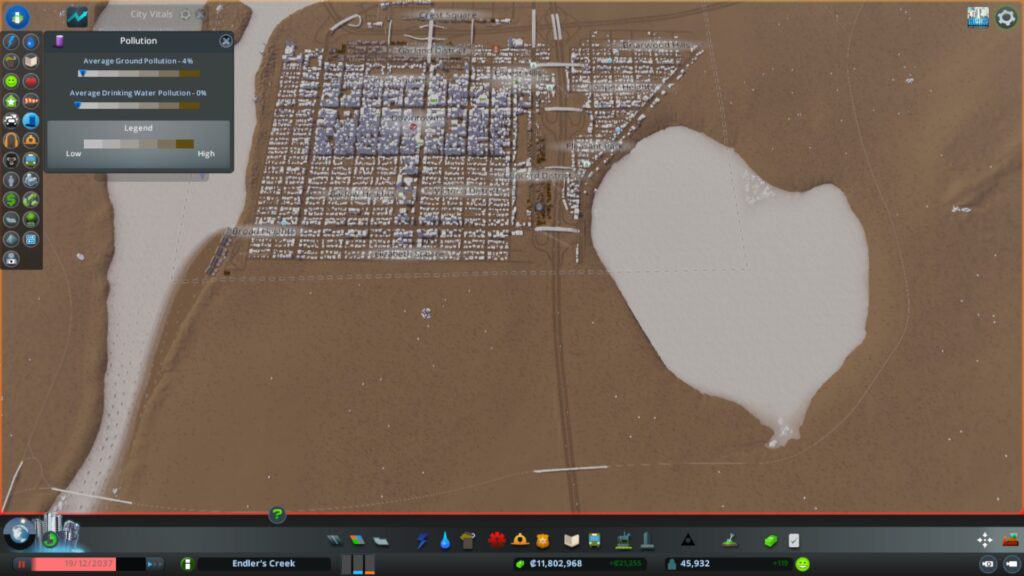This screenshot has width=1024, height=576.
Task: Toggle the bulldozer tool
Action: (x=1010, y=540)
